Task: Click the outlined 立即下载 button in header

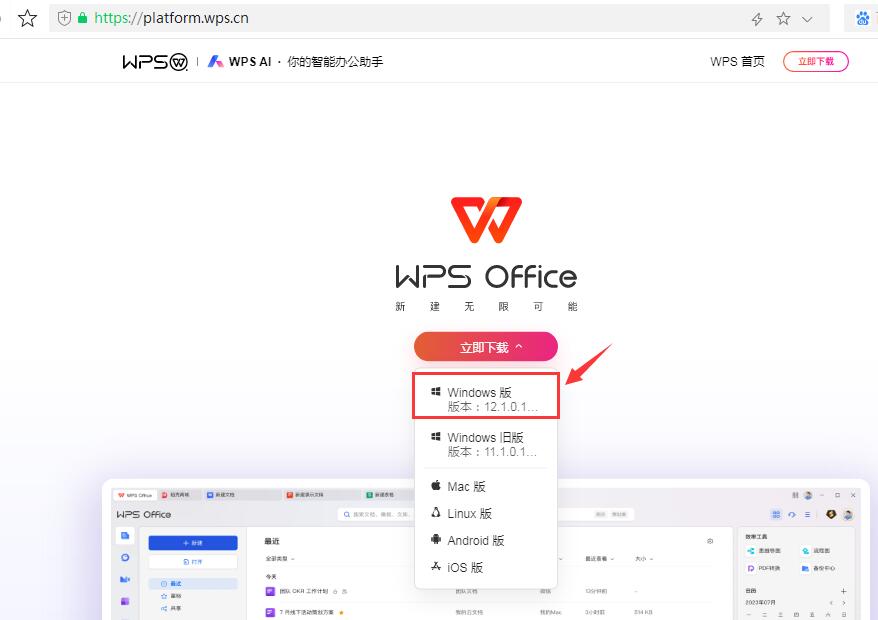Action: 816,62
